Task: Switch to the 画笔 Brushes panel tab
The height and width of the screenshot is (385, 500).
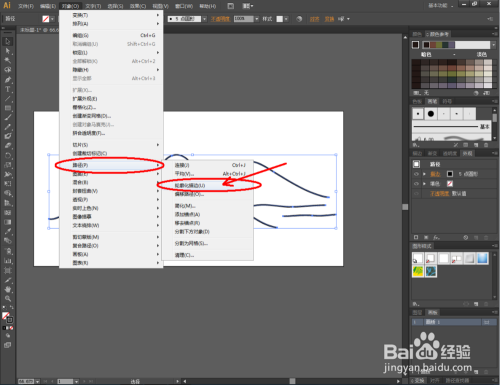Action: click(x=432, y=101)
